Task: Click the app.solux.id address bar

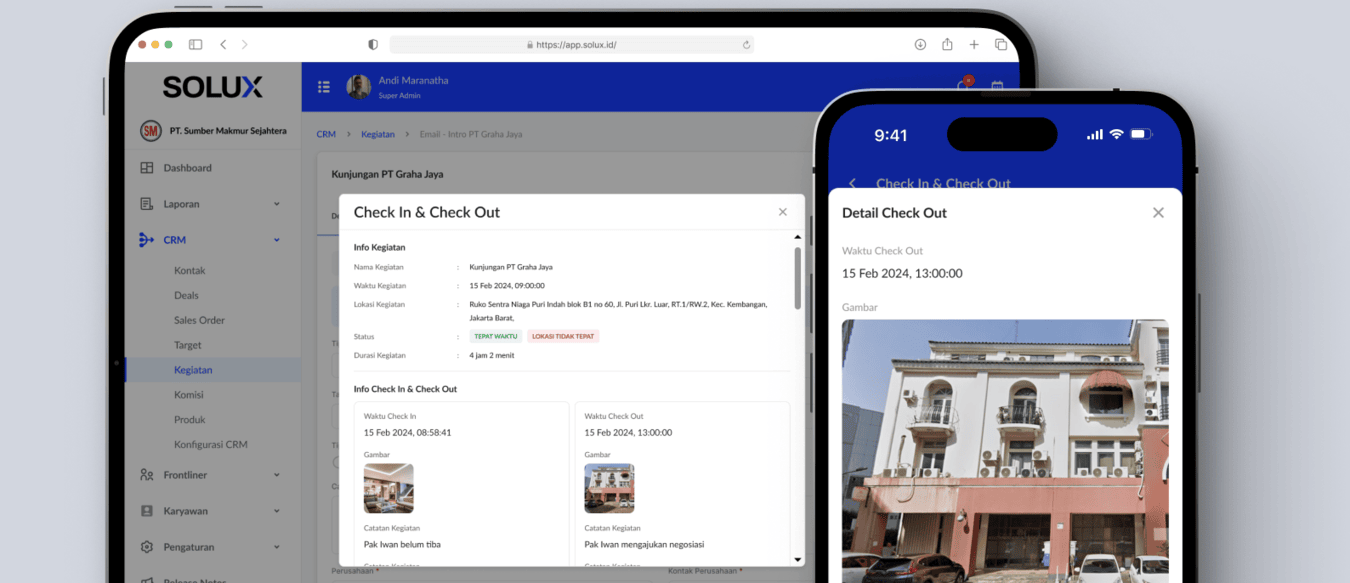Action: (571, 45)
